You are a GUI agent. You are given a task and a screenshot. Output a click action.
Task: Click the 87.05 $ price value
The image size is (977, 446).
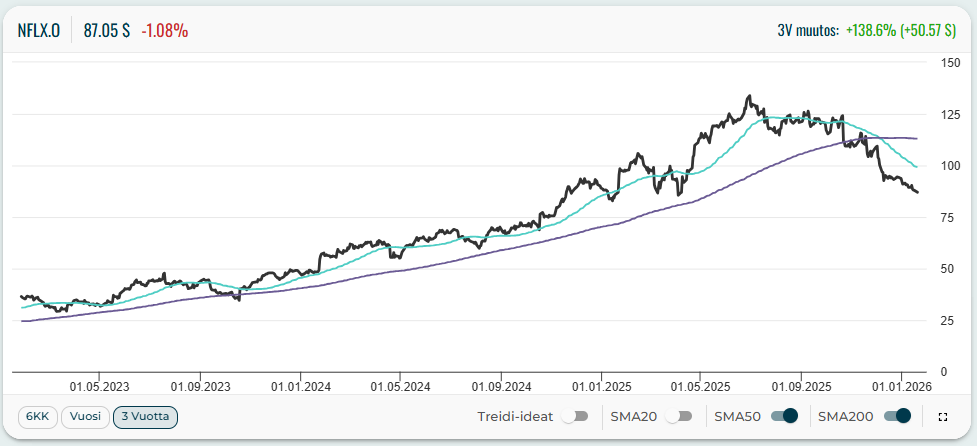pyautogui.click(x=107, y=30)
